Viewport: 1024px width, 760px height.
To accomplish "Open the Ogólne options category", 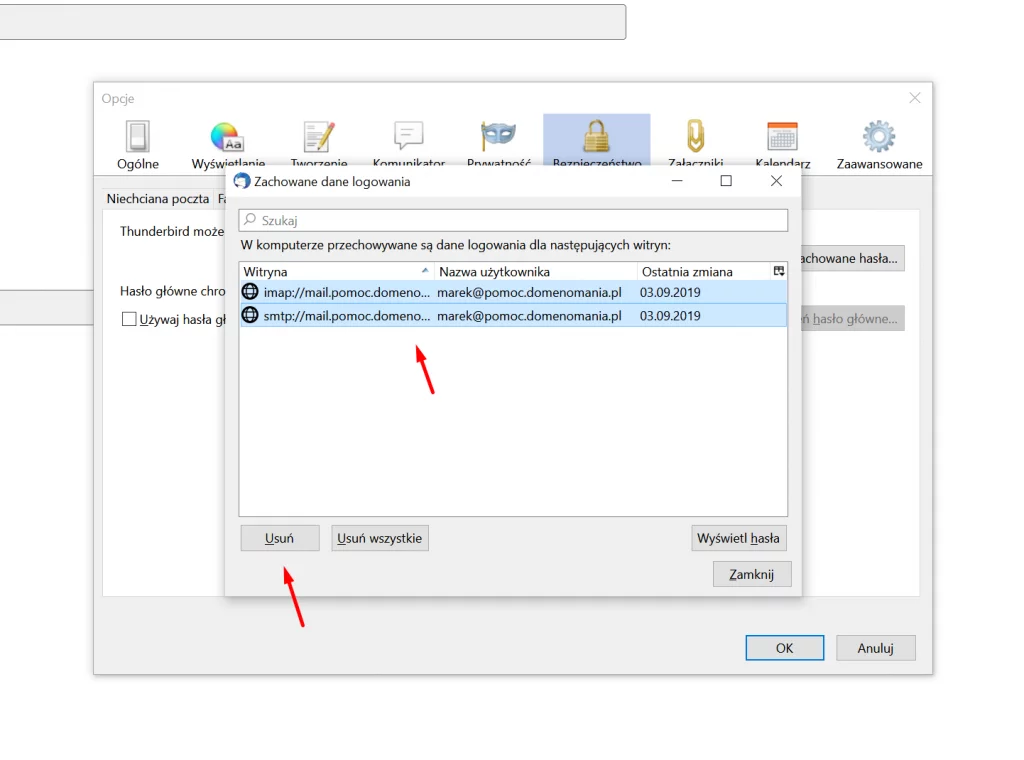I will point(138,145).
